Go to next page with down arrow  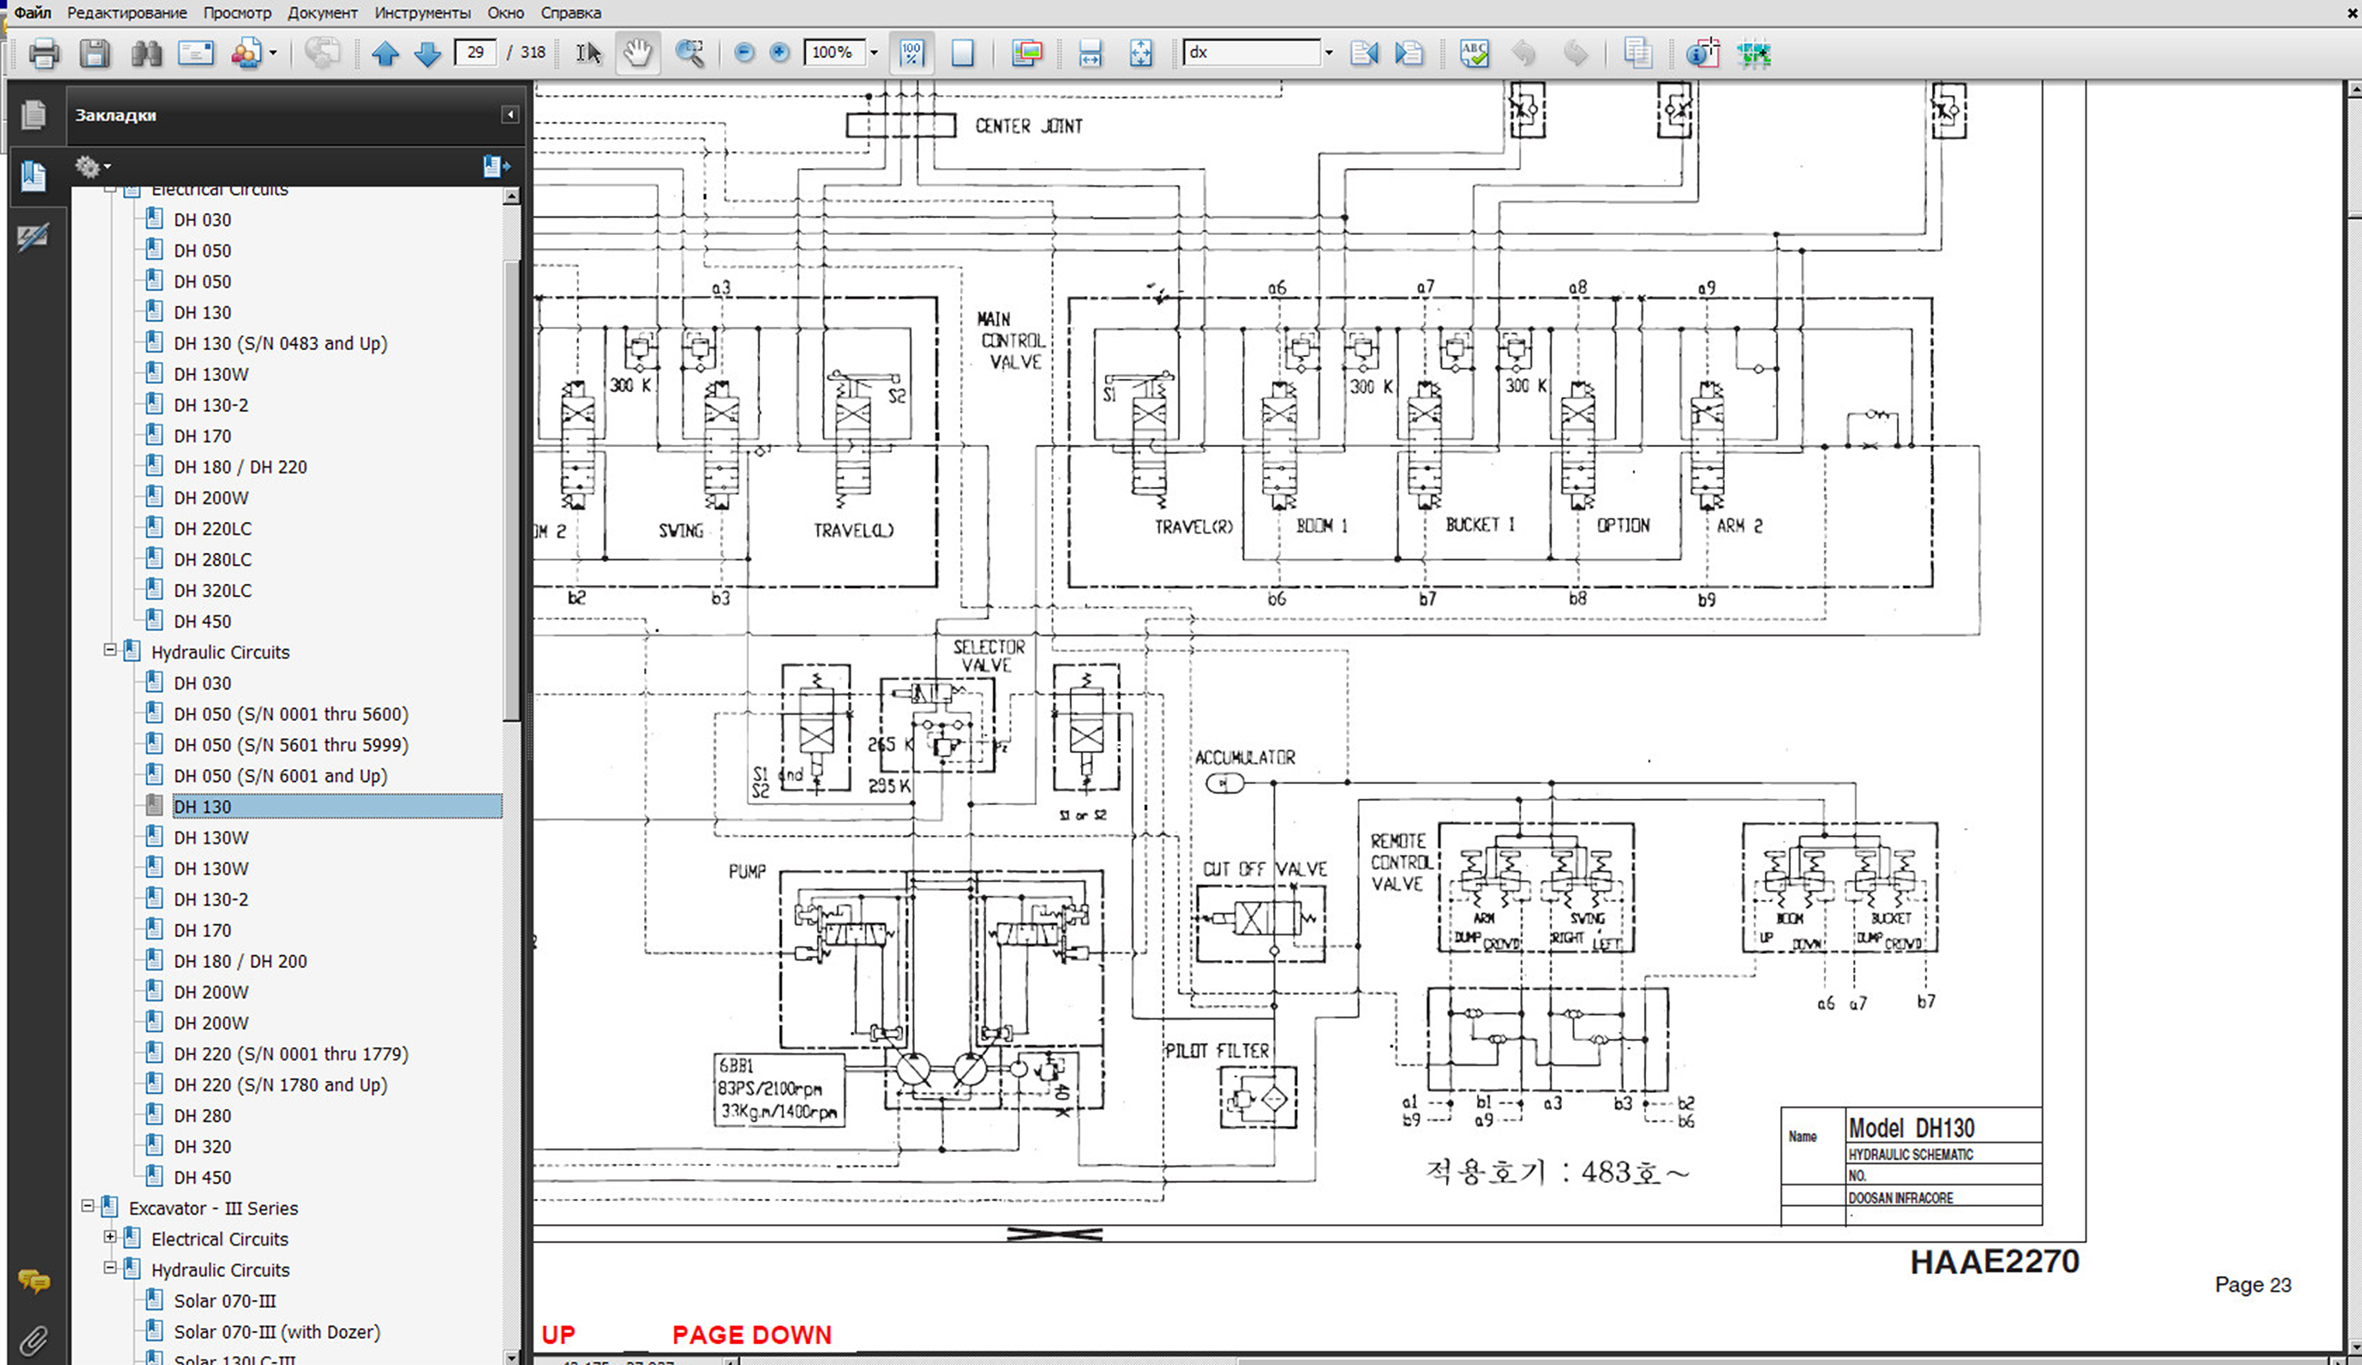428,53
